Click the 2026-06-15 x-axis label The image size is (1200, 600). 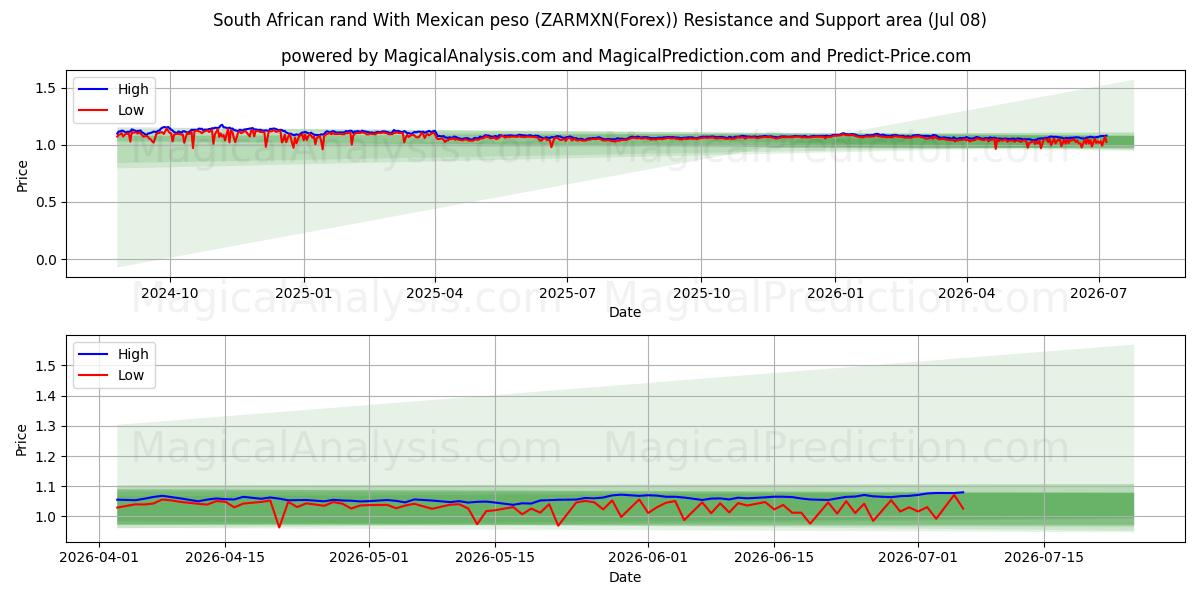[774, 558]
